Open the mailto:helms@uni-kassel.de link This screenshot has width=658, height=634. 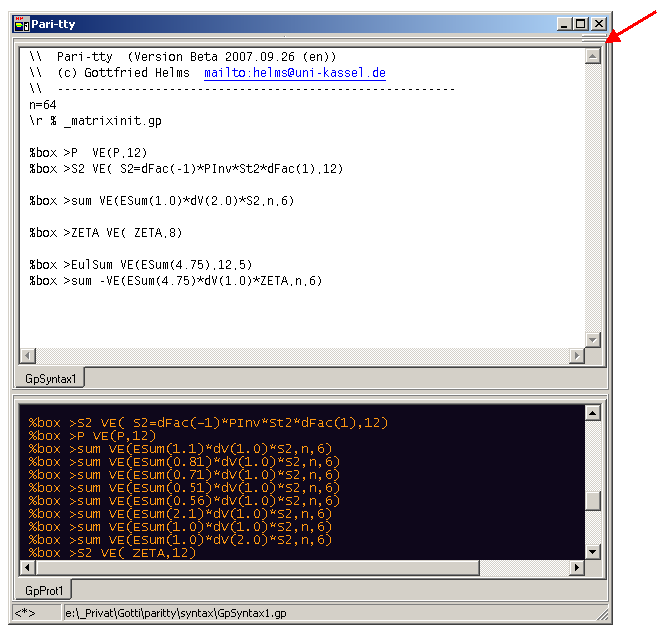pyautogui.click(x=294, y=73)
